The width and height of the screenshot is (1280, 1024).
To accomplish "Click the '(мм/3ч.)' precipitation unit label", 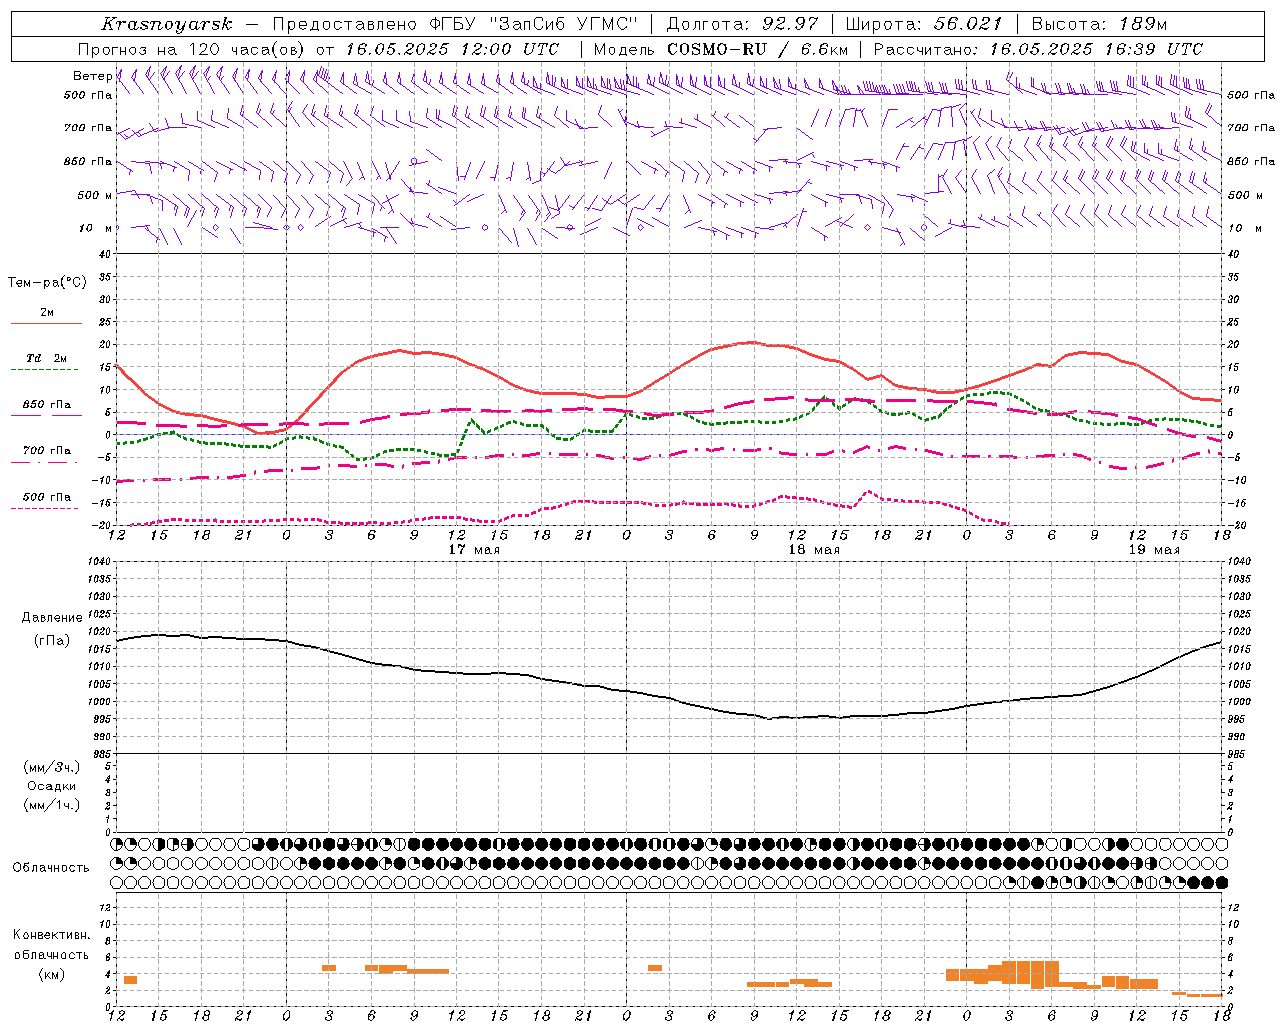I will coord(52,768).
